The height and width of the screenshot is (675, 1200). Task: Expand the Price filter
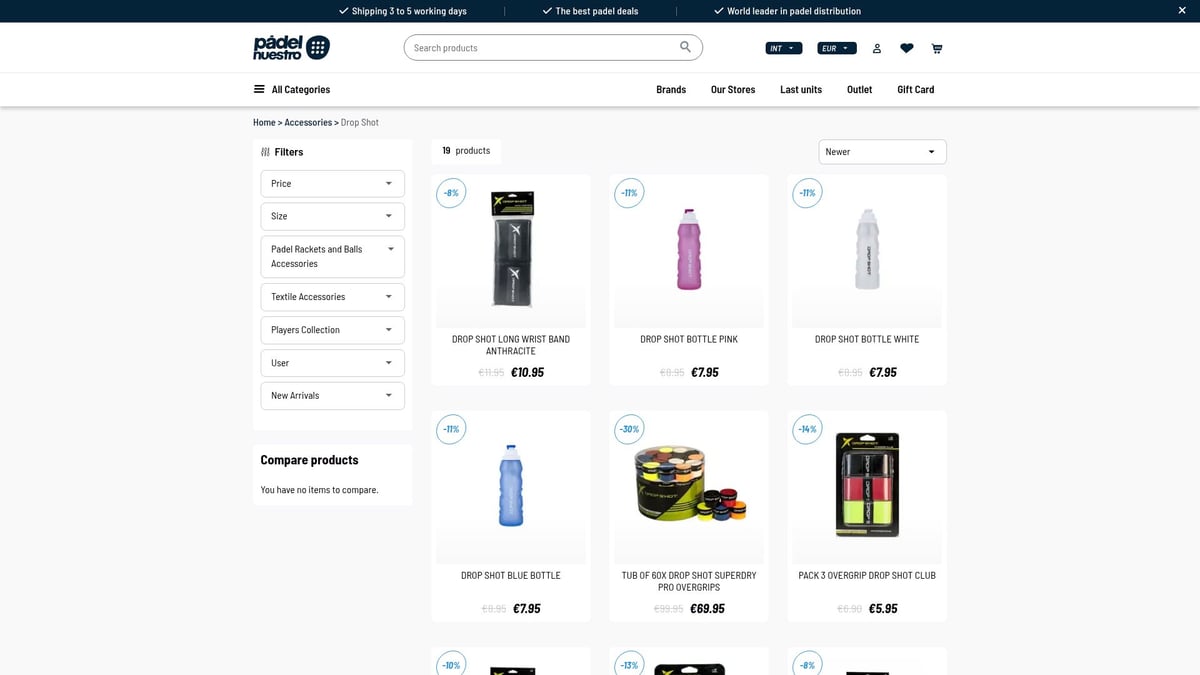point(332,183)
